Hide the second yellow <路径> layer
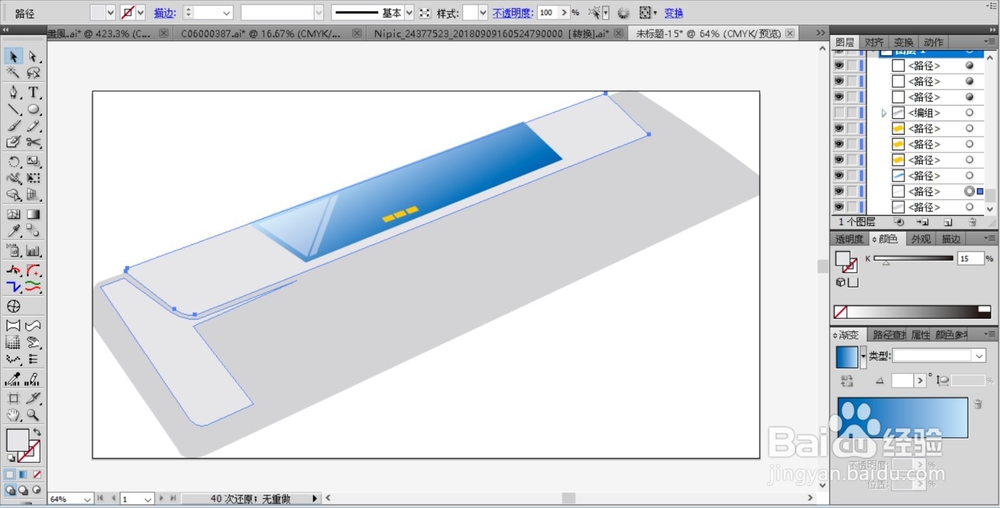 [x=839, y=144]
